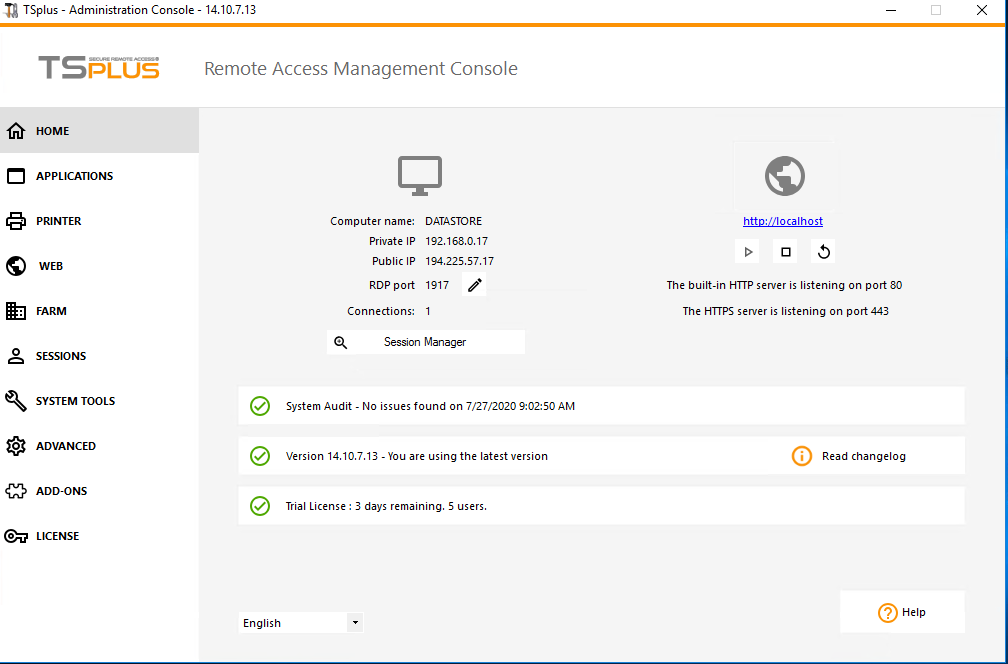Click the Trial License green checkmark
1008x664 pixels.
pos(260,506)
